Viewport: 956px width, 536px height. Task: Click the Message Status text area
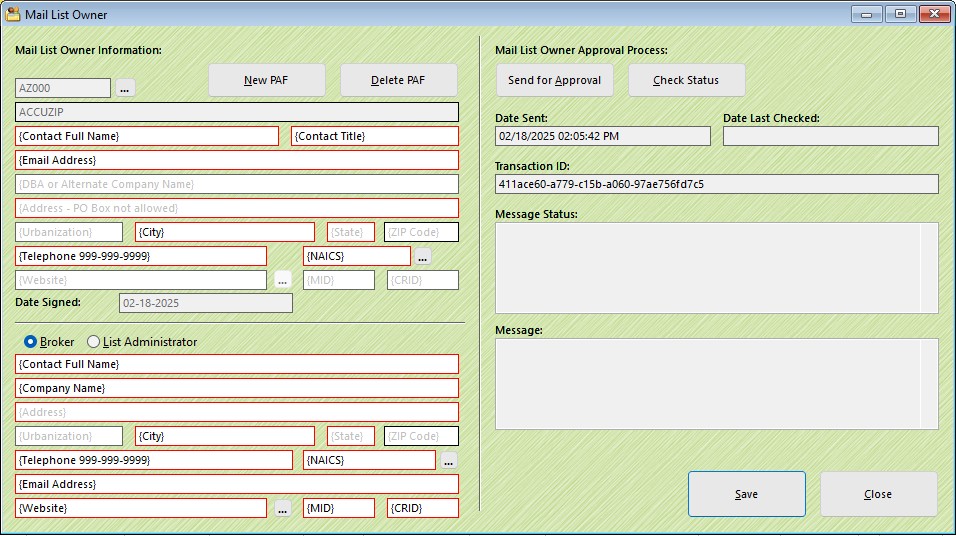click(x=717, y=268)
